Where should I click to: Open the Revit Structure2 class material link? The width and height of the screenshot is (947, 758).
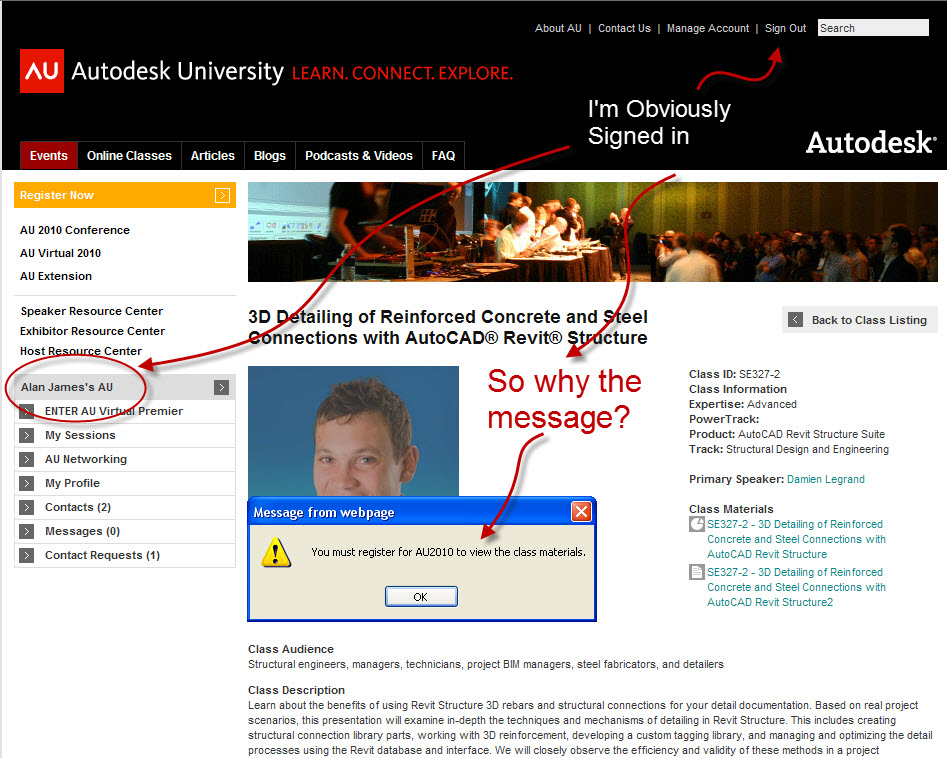tap(796, 587)
